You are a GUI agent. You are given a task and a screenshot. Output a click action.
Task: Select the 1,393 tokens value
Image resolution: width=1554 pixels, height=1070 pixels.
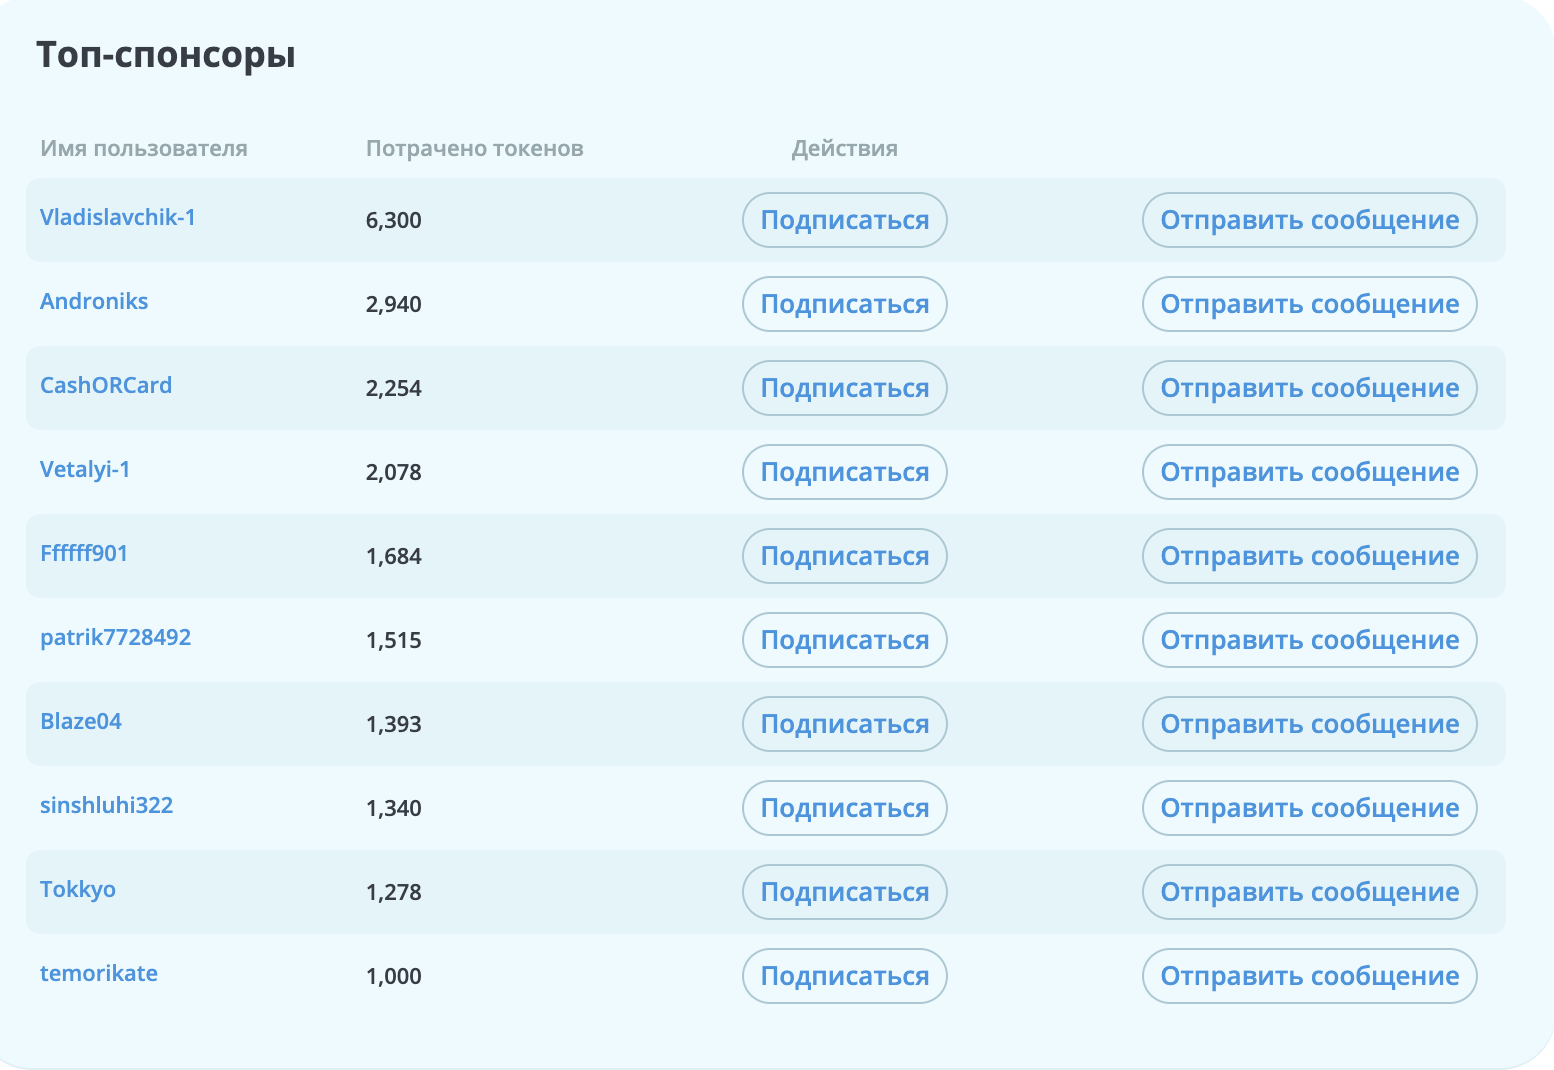394,724
